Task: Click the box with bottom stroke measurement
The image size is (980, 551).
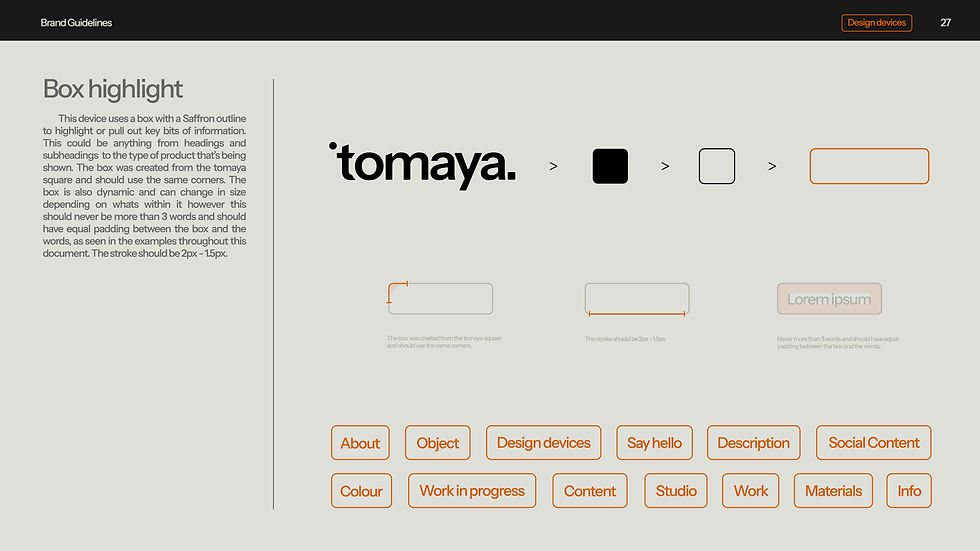Action: point(637,299)
